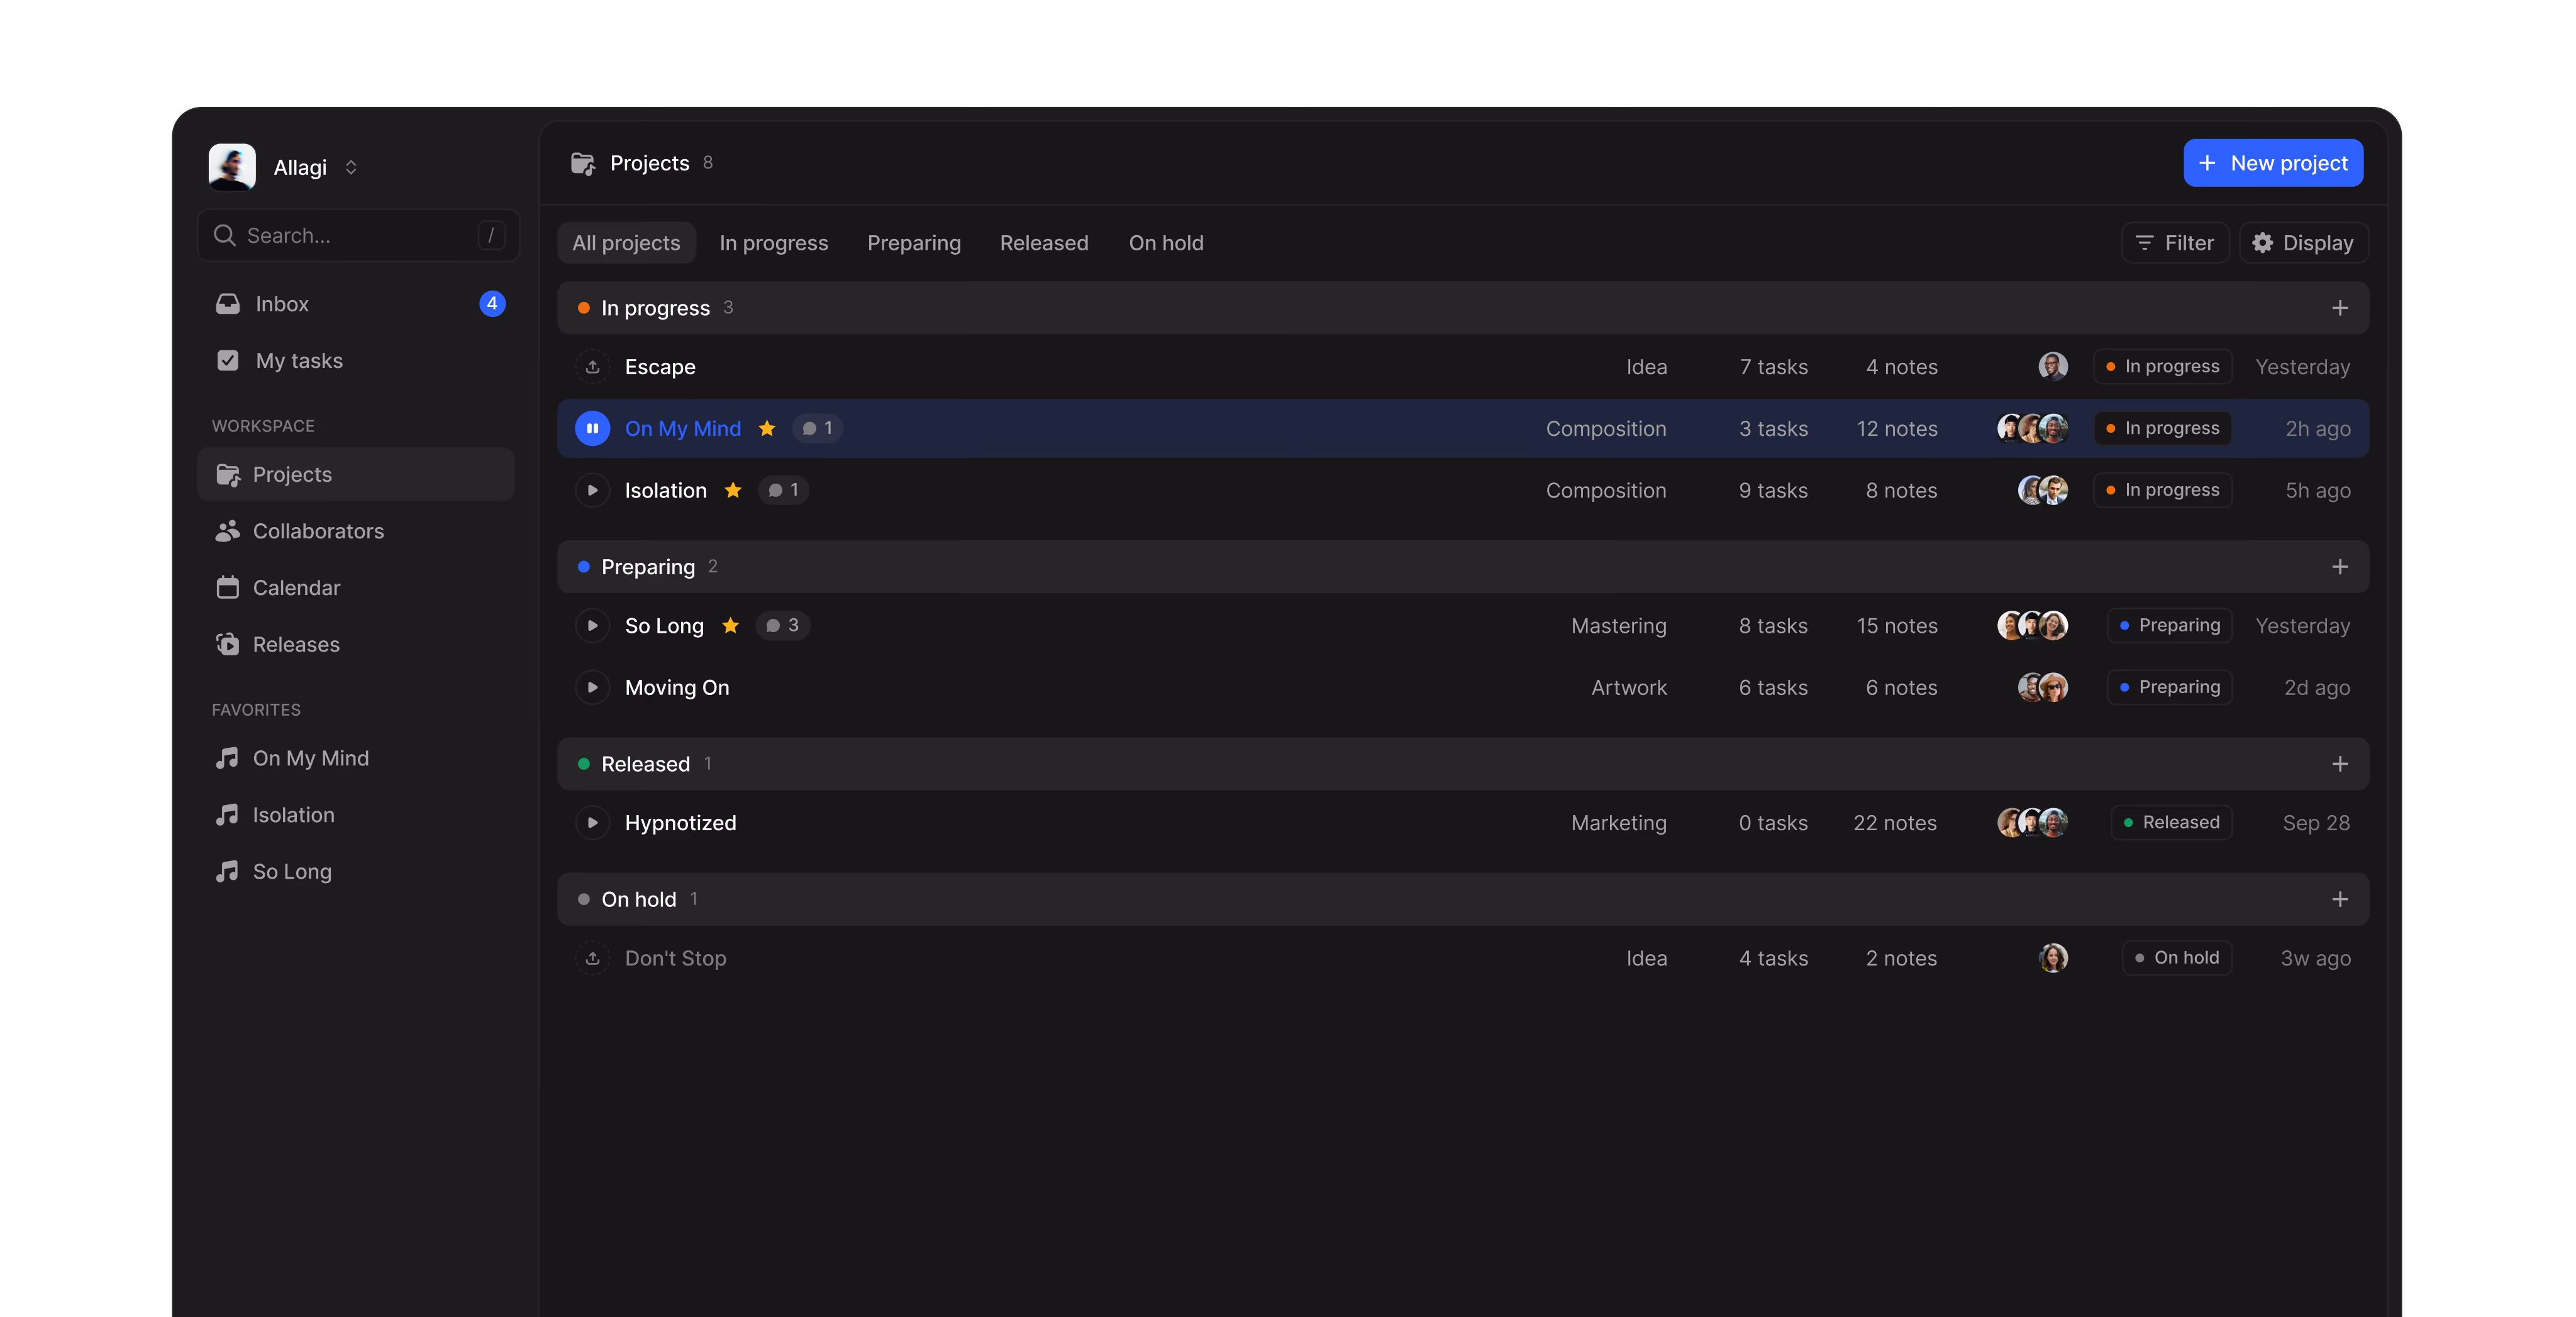Open On hold status badge for Don't Stop
This screenshot has width=2576, height=1317.
2177,958
